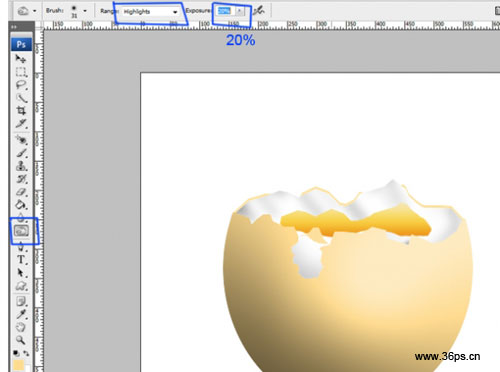Click the foreground color swatch
Image resolution: width=500 pixels, height=372 pixels.
tap(19, 365)
